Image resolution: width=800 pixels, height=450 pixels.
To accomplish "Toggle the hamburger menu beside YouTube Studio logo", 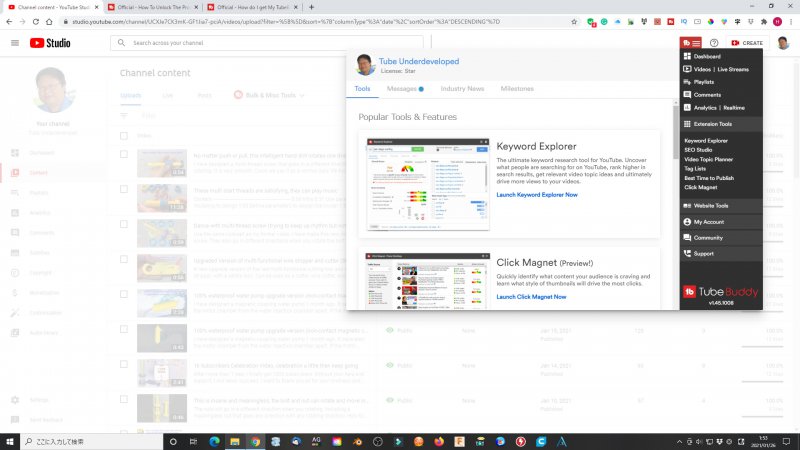I will pyautogui.click(x=15, y=43).
